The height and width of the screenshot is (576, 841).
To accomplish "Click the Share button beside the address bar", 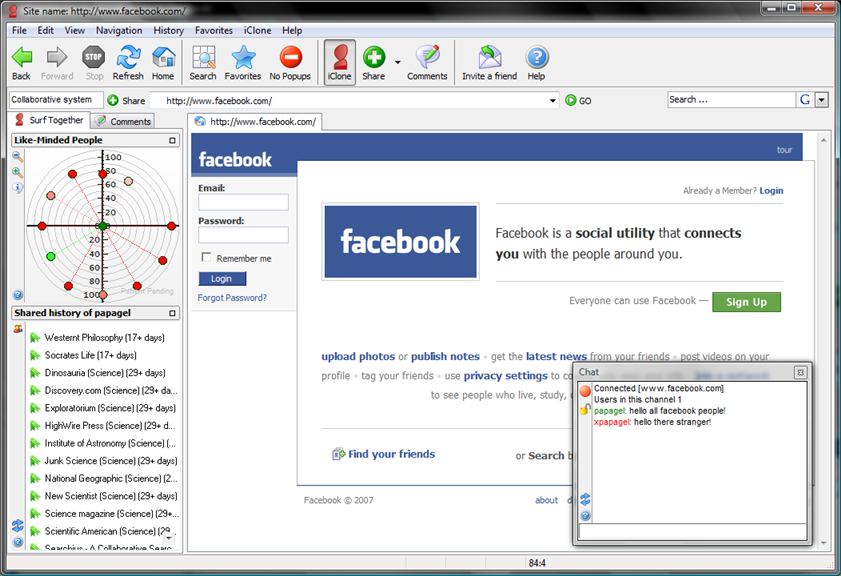I will pos(127,100).
